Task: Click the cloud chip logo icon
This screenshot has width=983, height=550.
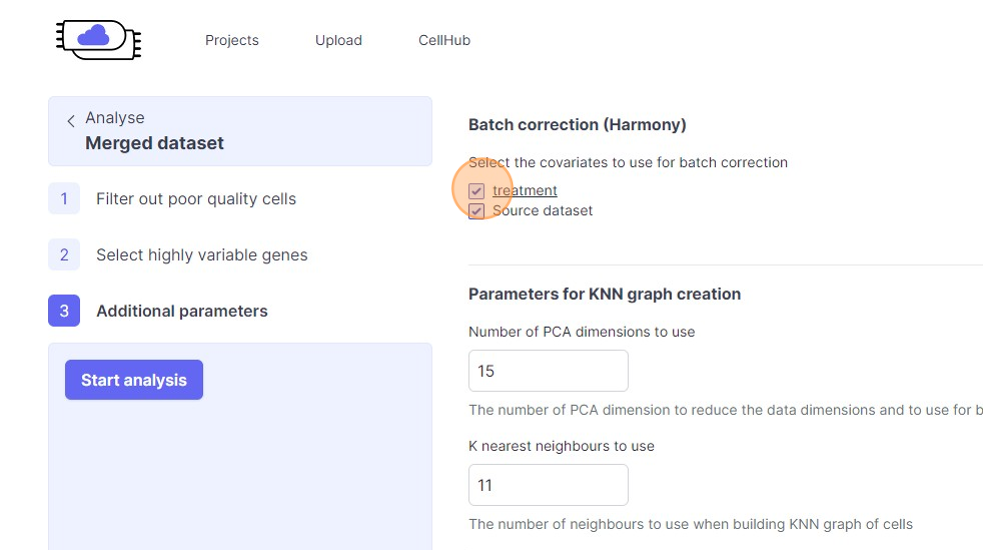Action: pyautogui.click(x=97, y=39)
